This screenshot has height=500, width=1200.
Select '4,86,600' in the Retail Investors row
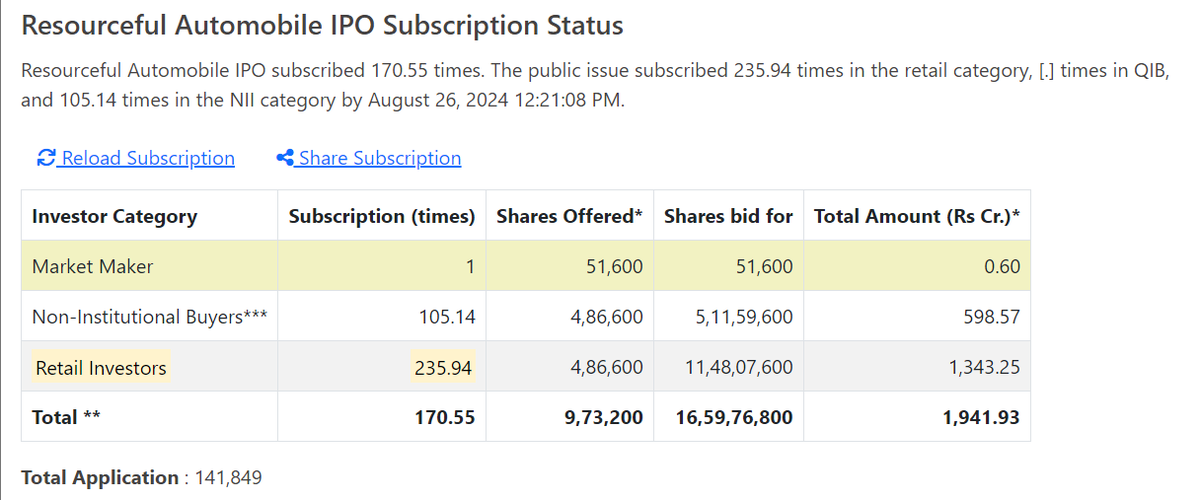607,367
